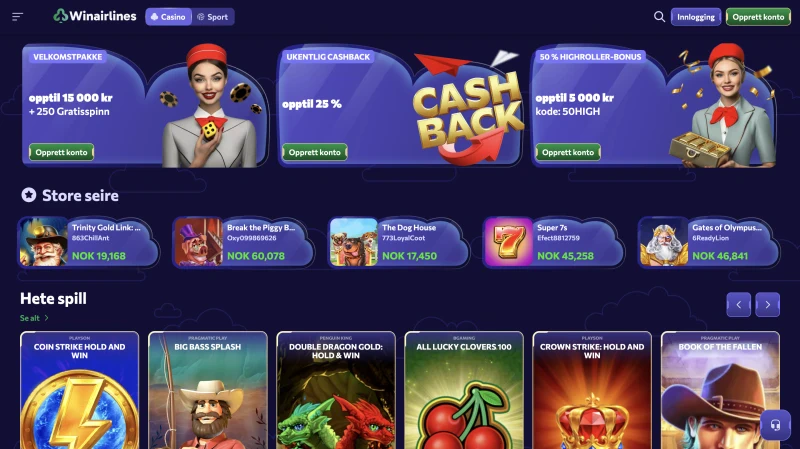Click Opprett konto on Highroller-bonus banner
Viewport: 800px width, 449px height.
[568, 152]
